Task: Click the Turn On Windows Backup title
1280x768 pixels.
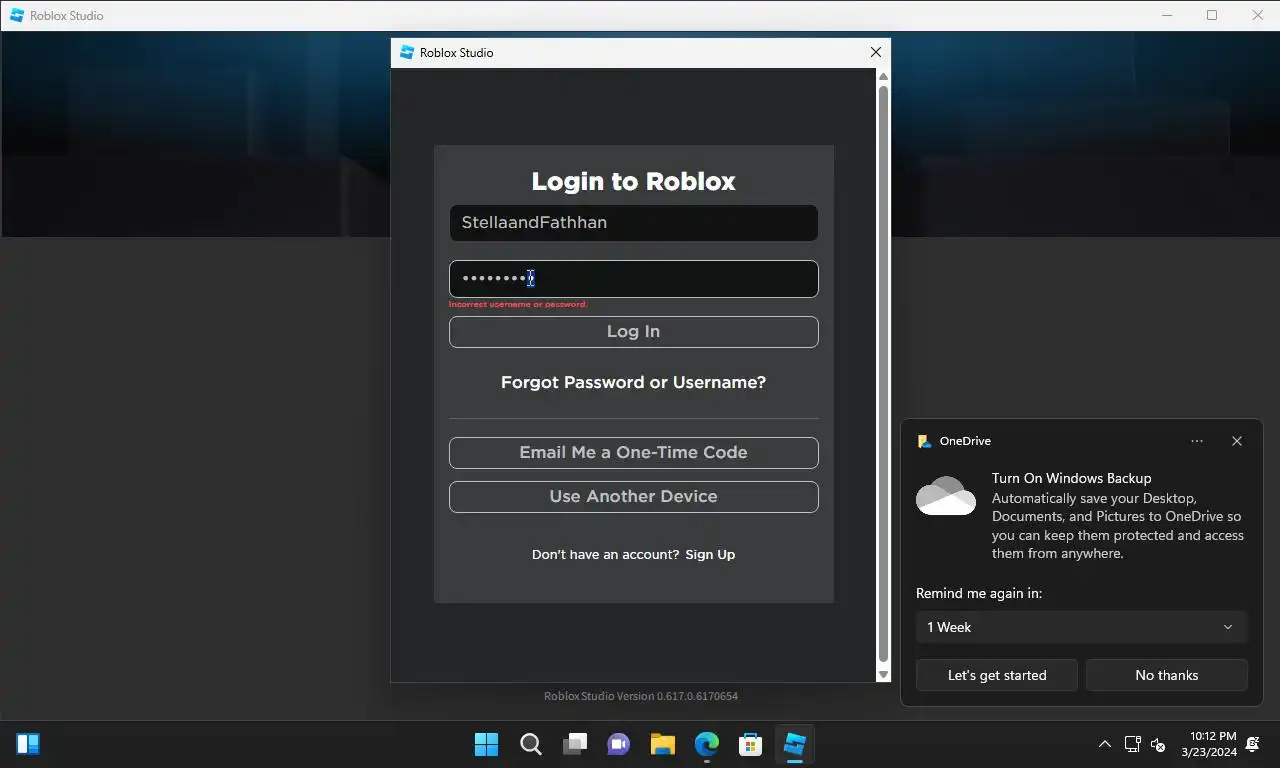Action: coord(1072,478)
